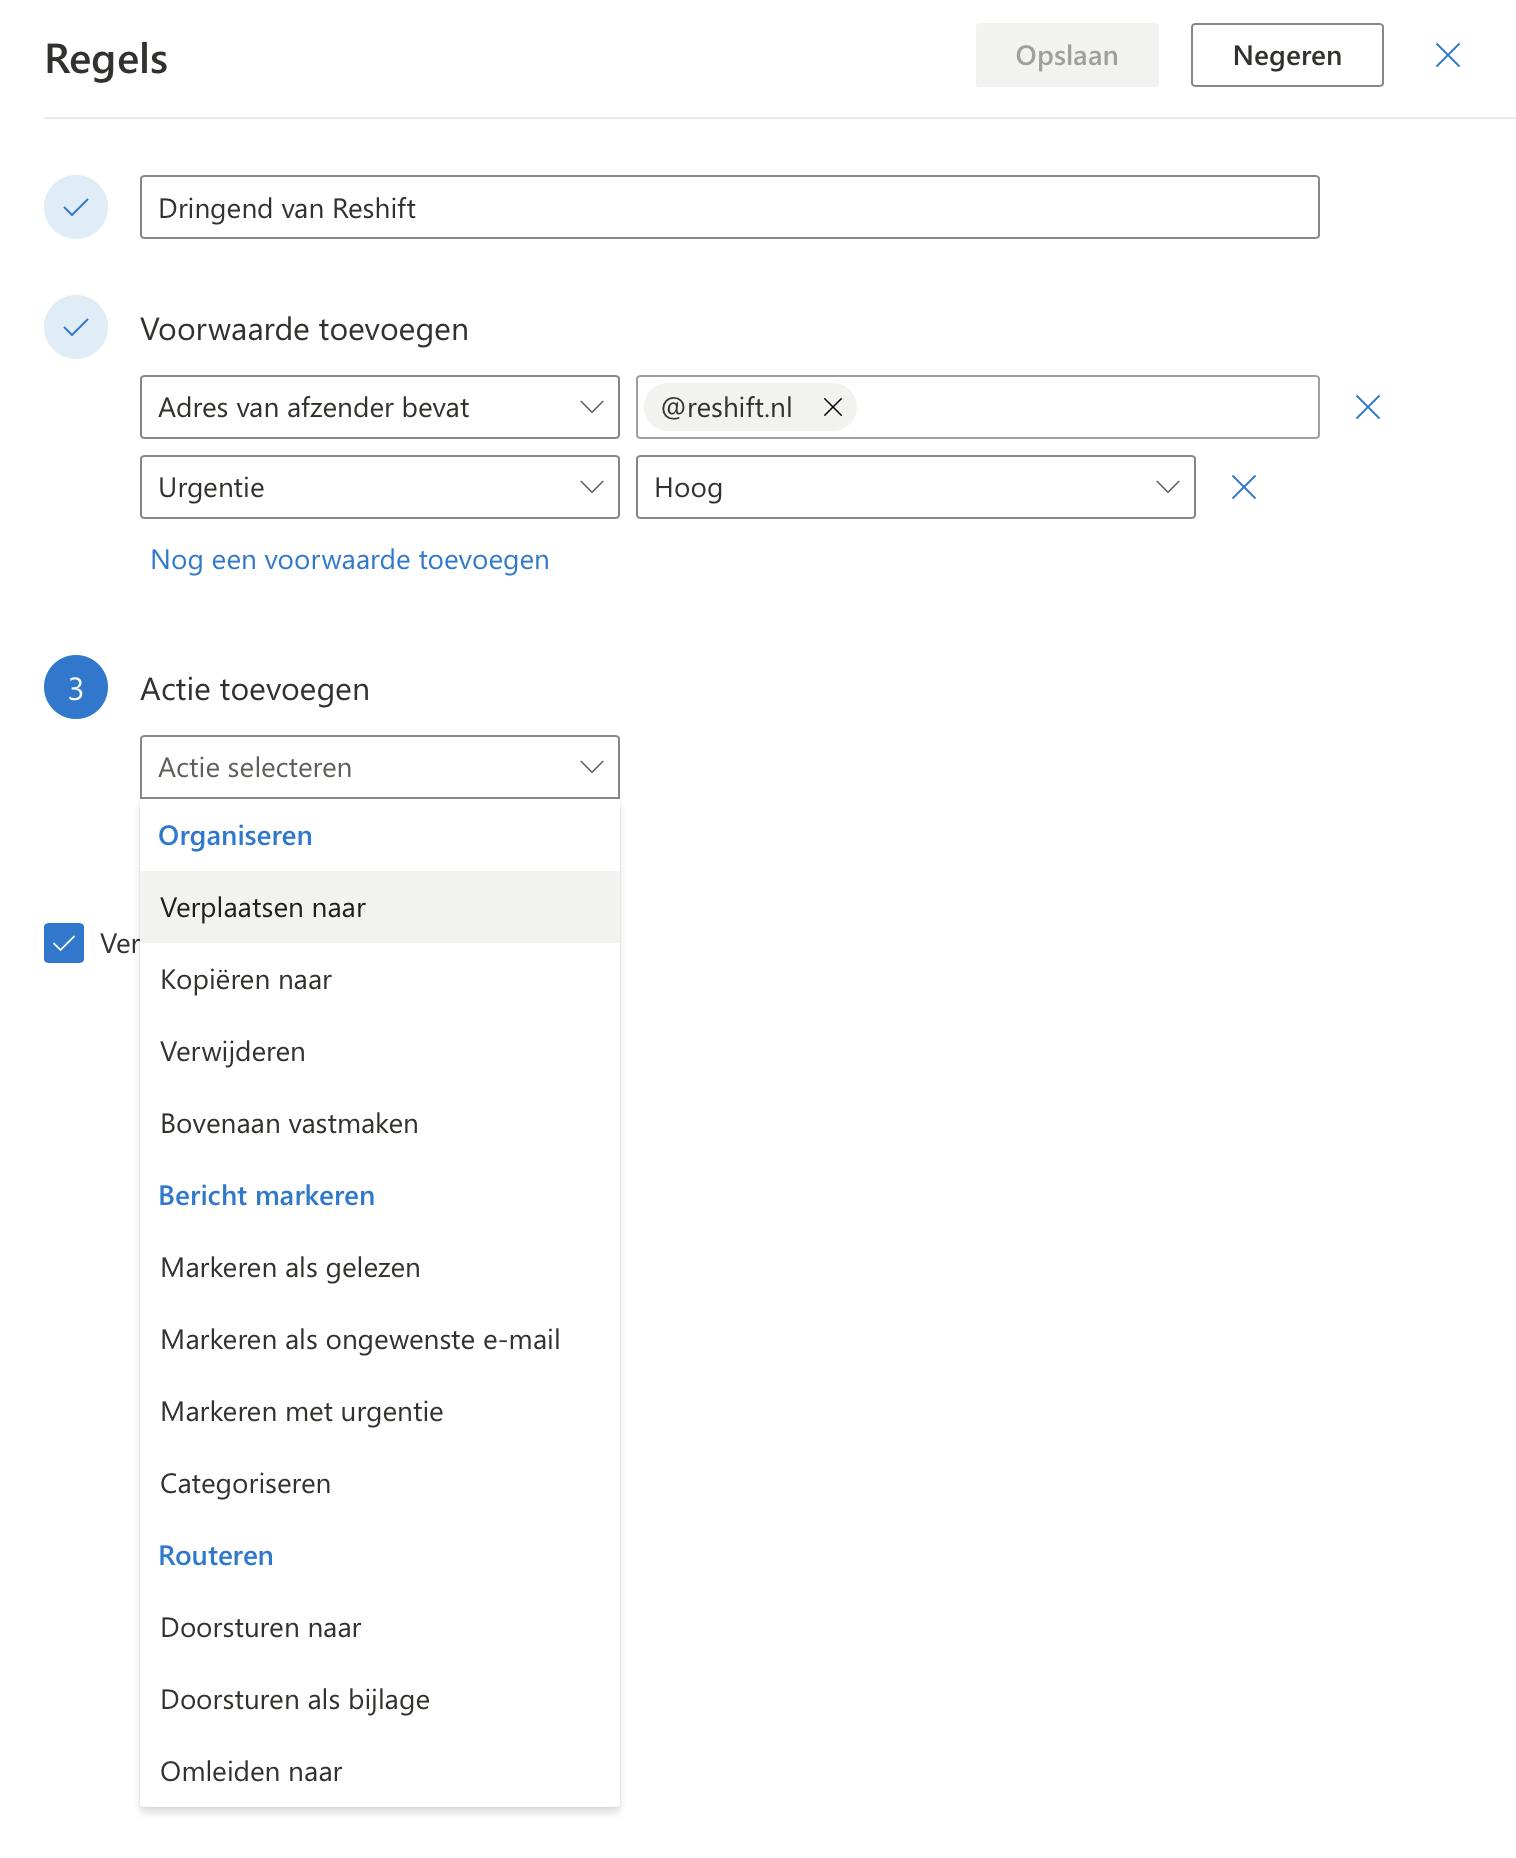Pick 'Doorsturen naar' from the list
The image size is (1516, 1858).
pyautogui.click(x=260, y=1627)
